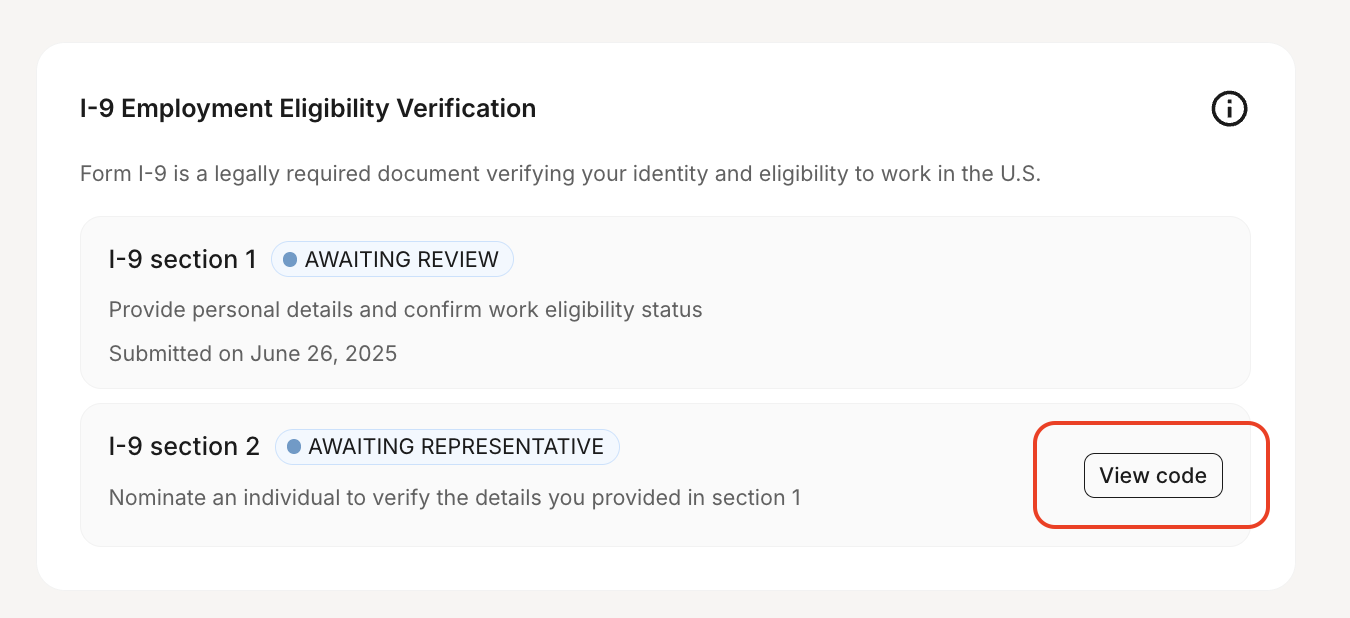Click the 'Submitted on June 26, 2025' text
Viewport: 1350px width, 618px height.
[x=252, y=354]
